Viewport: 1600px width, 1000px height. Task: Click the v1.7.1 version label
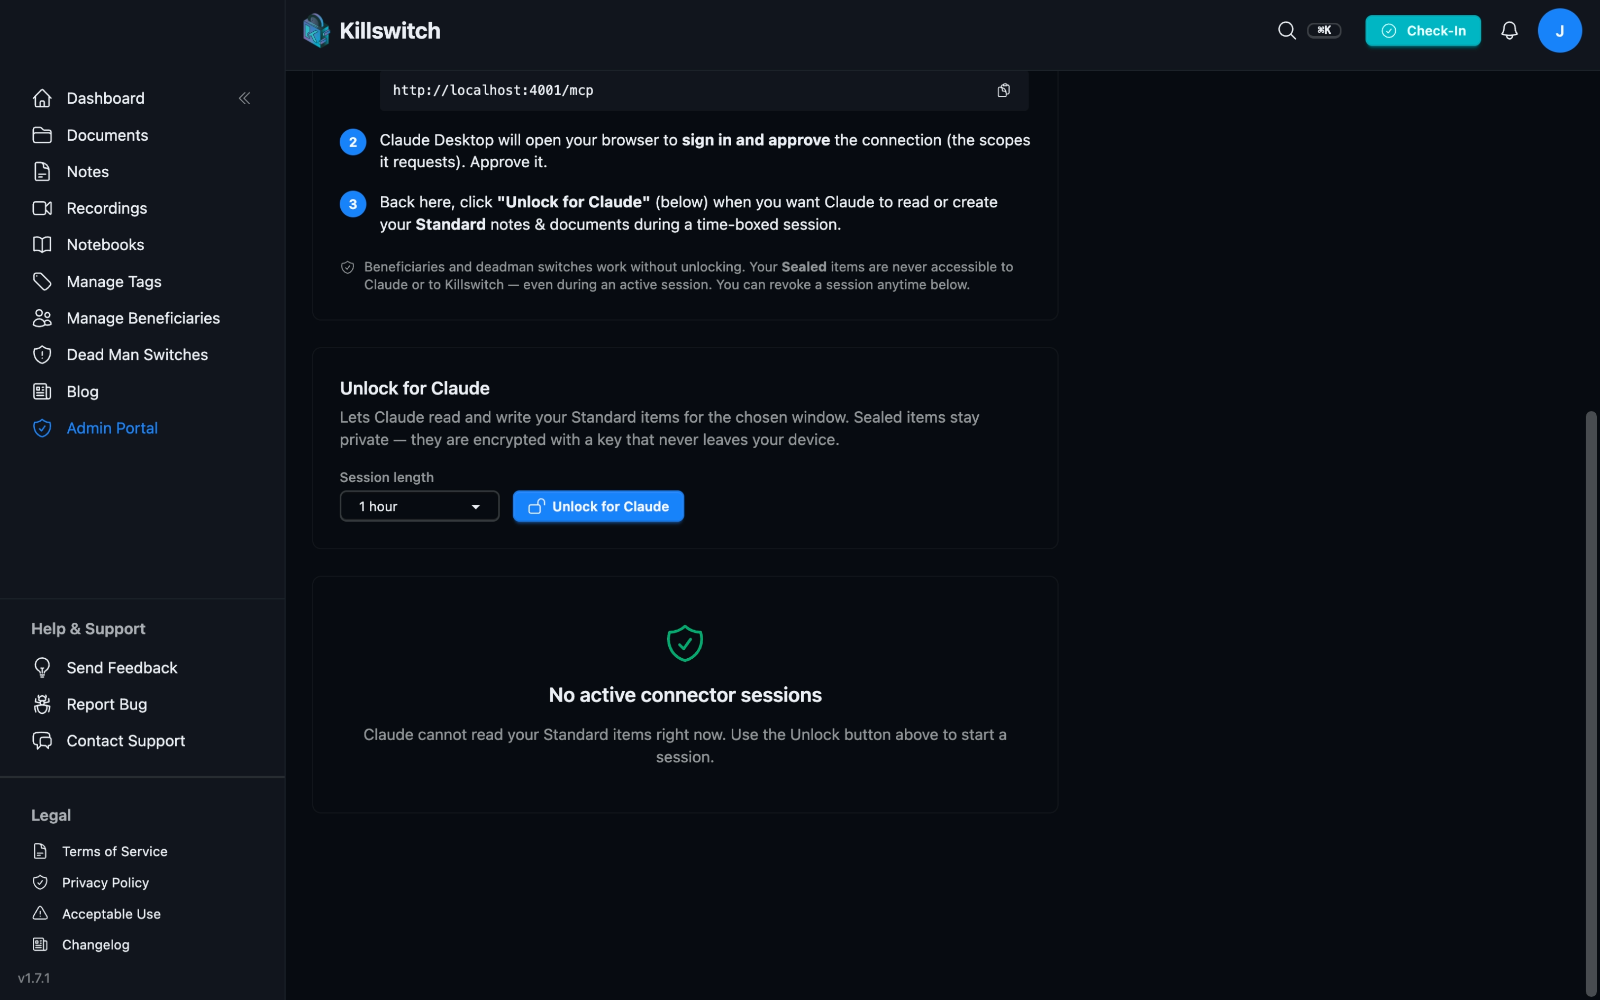pyautogui.click(x=34, y=978)
